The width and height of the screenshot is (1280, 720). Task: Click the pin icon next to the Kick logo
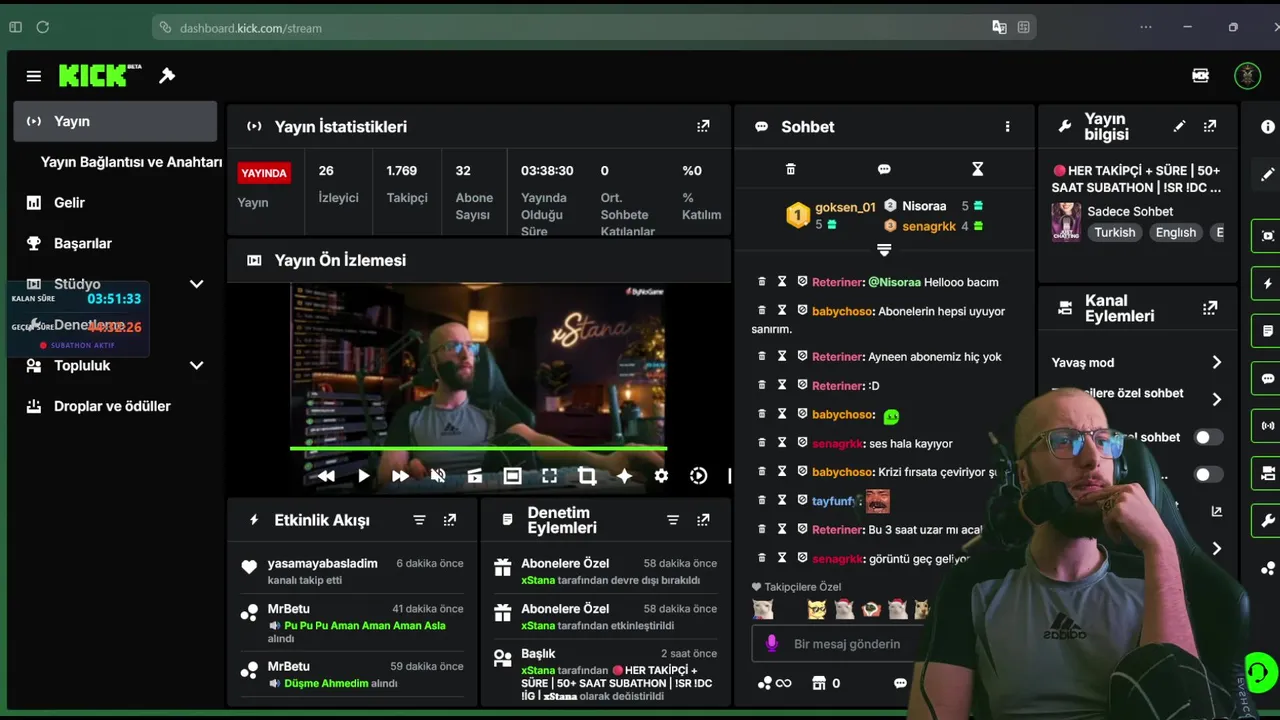click(x=167, y=76)
